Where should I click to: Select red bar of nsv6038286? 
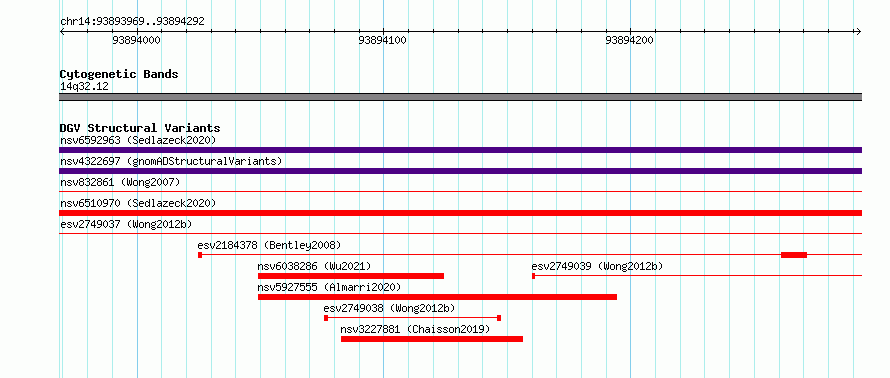pos(351,276)
